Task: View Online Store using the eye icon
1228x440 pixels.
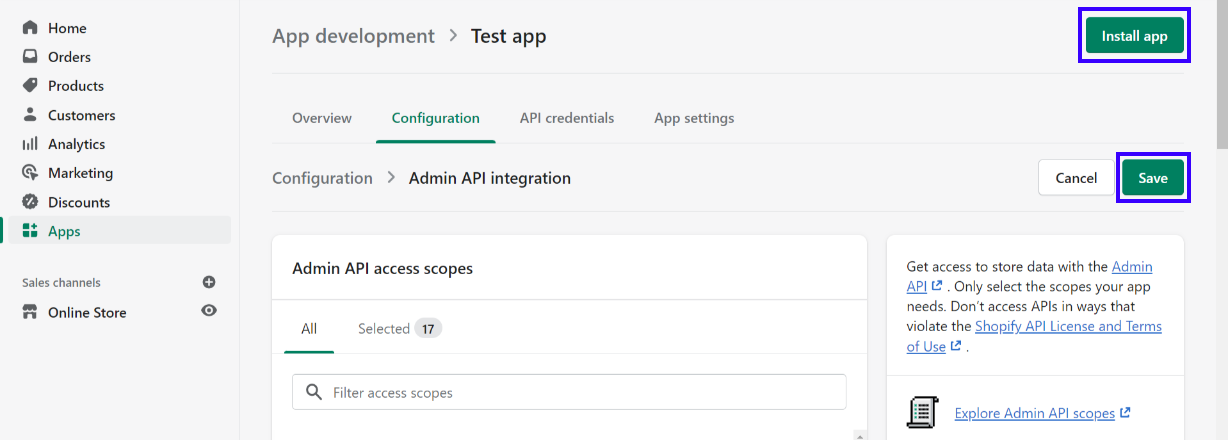Action: click(209, 311)
